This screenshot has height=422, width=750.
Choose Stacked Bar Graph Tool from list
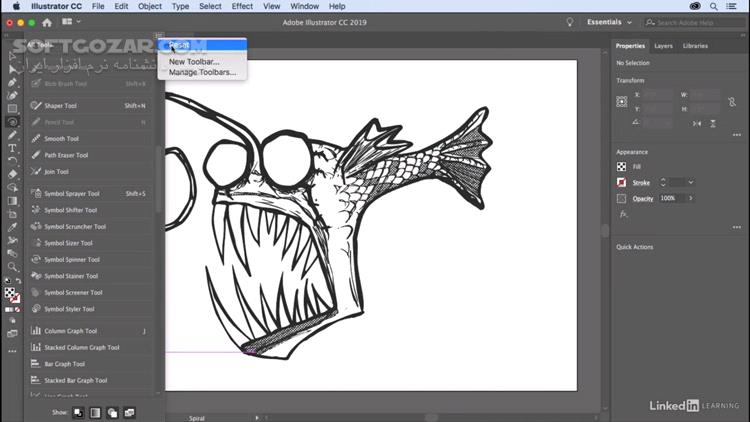[88, 380]
